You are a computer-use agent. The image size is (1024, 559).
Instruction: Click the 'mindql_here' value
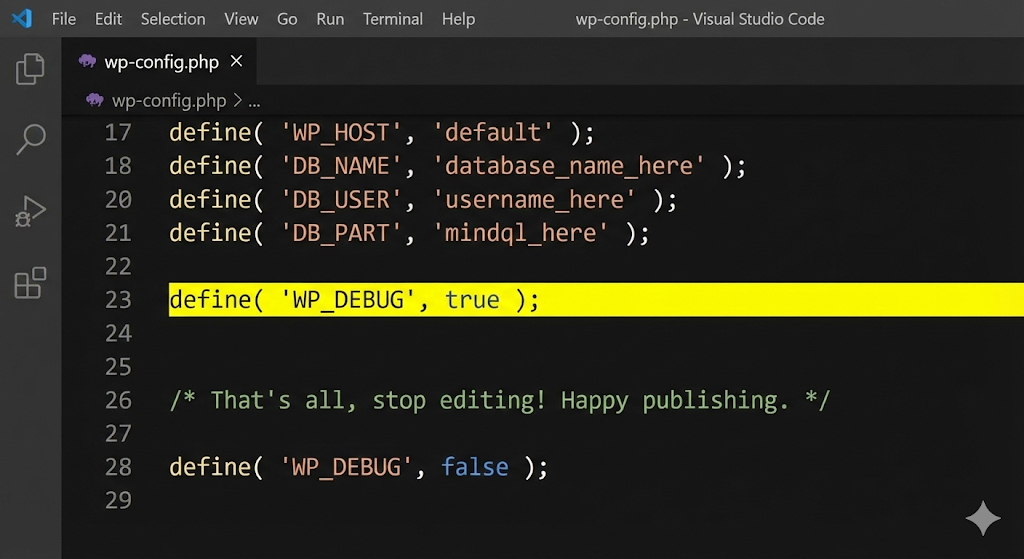520,234
